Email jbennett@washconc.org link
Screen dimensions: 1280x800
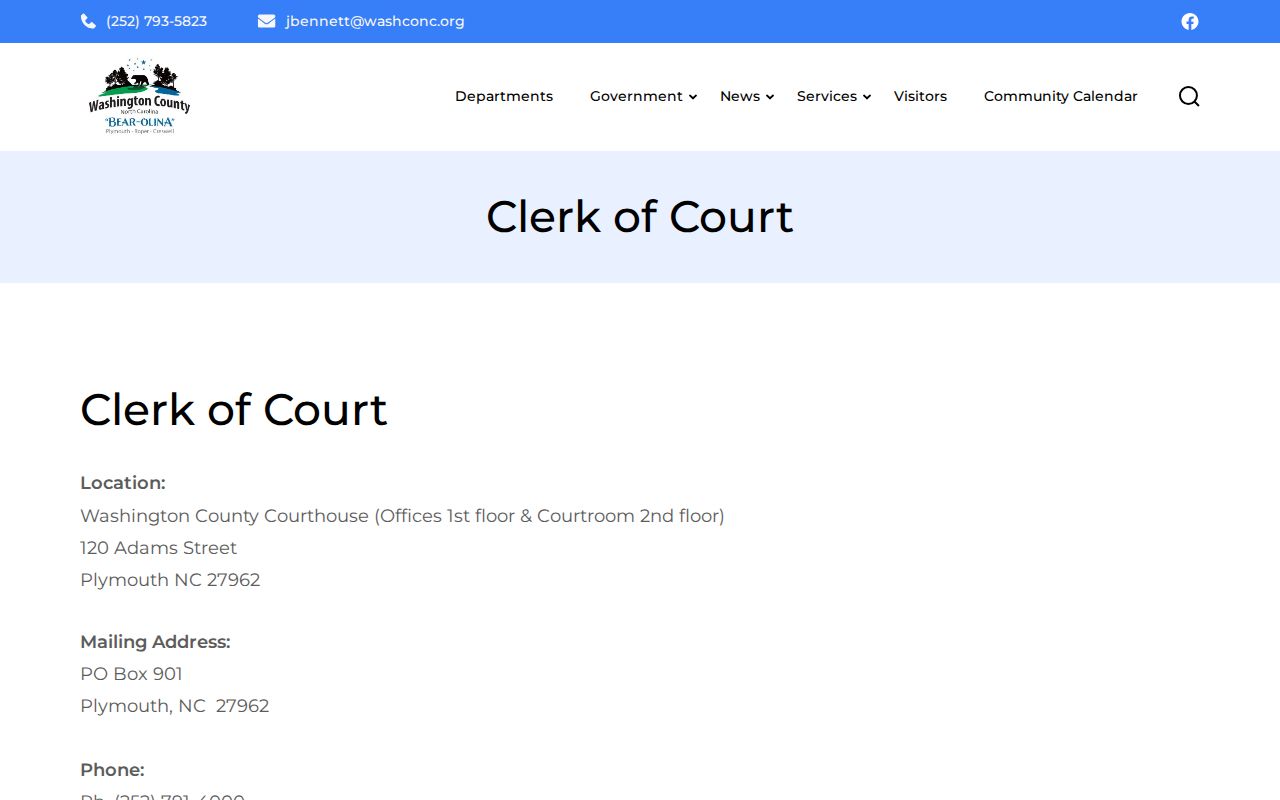point(375,21)
